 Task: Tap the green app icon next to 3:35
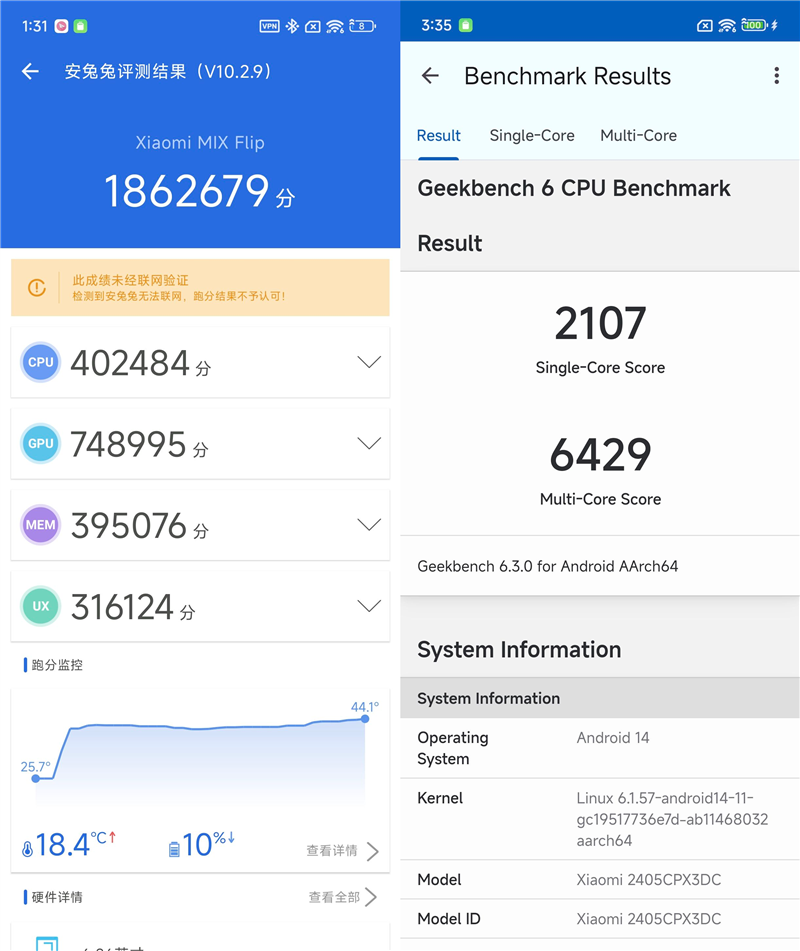point(465,25)
